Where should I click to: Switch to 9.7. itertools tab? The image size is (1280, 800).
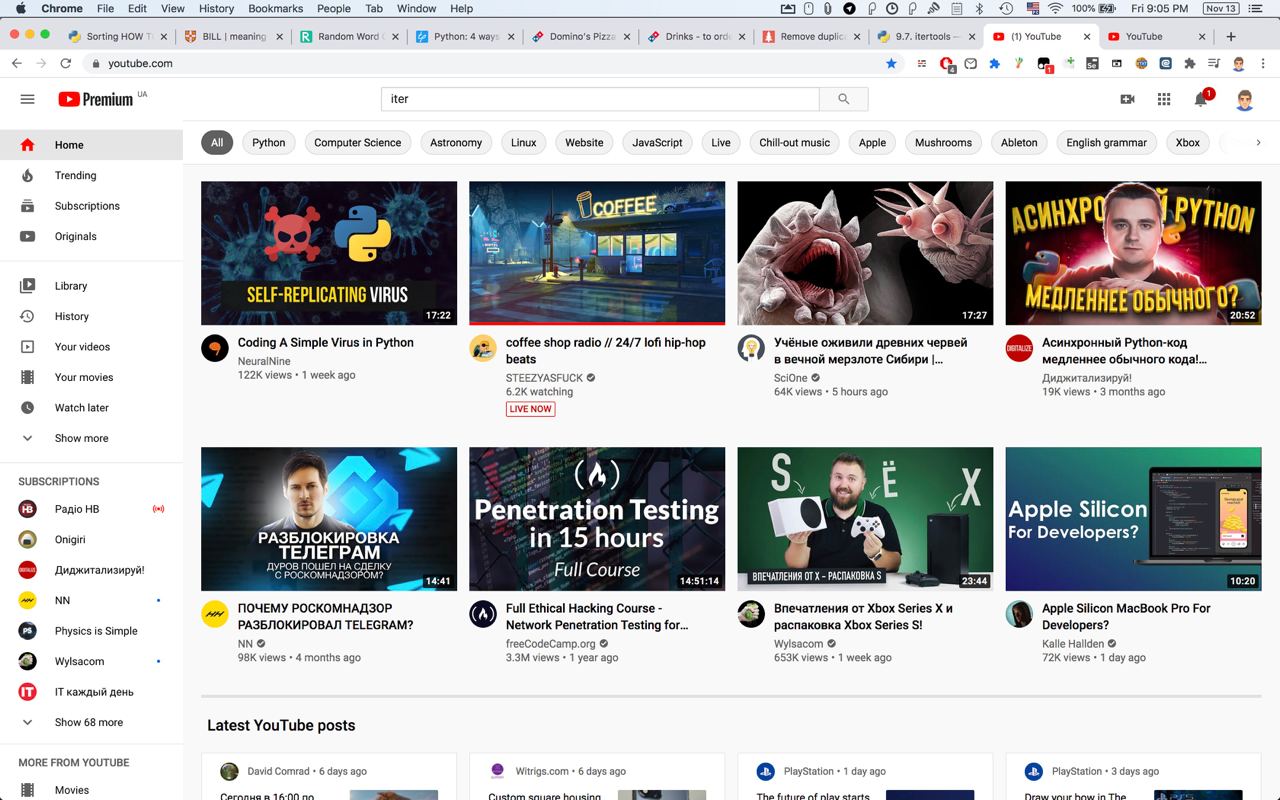pos(924,36)
